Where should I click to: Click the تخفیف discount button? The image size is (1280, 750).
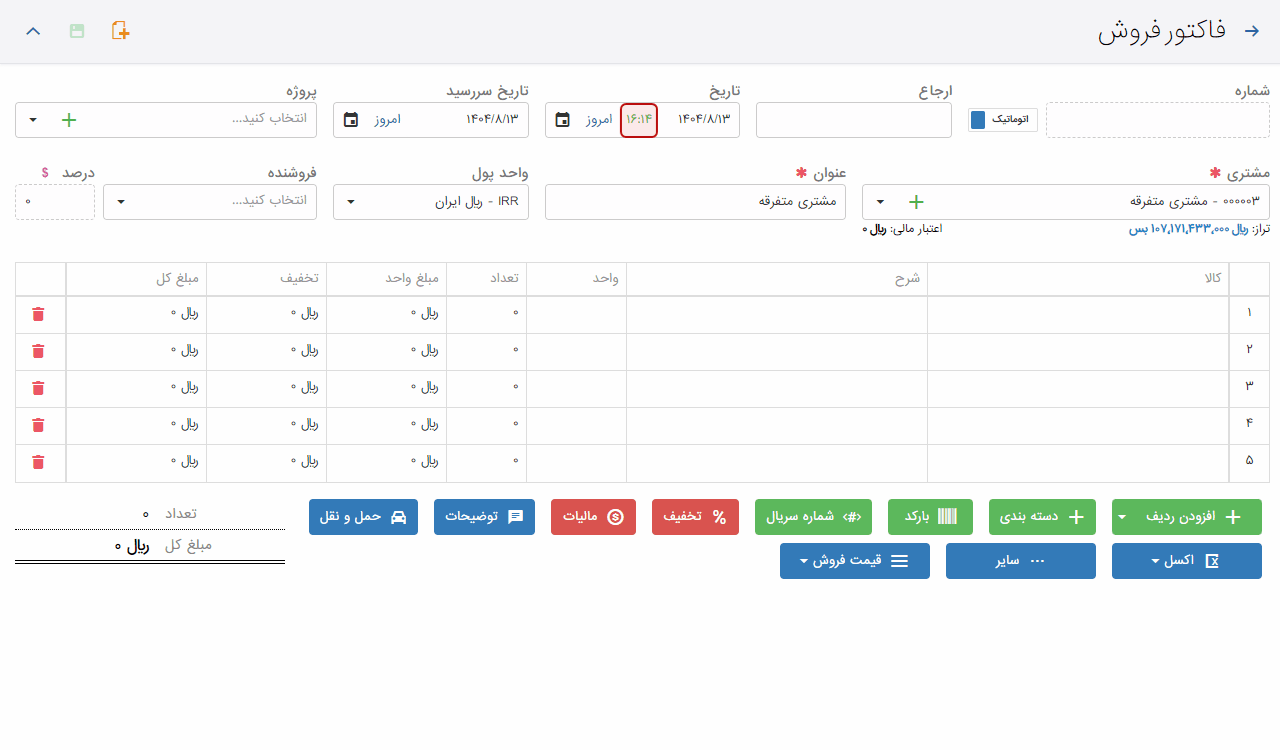point(695,517)
